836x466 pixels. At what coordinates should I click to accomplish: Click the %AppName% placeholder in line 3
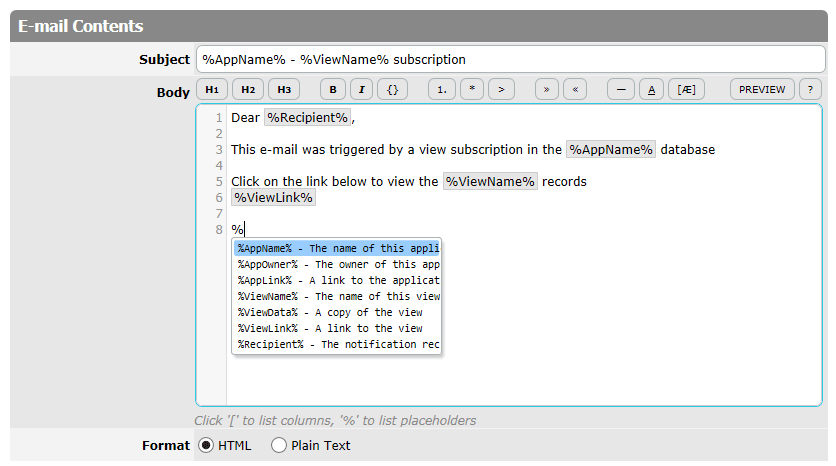[x=611, y=150]
